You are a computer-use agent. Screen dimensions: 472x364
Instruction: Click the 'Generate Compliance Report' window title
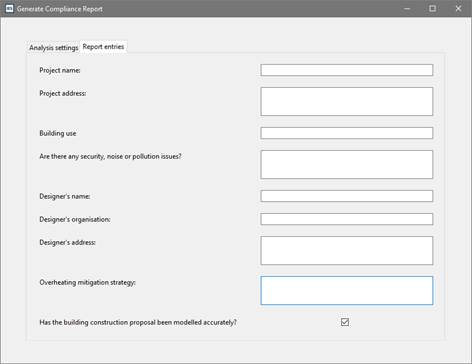[x=60, y=9]
